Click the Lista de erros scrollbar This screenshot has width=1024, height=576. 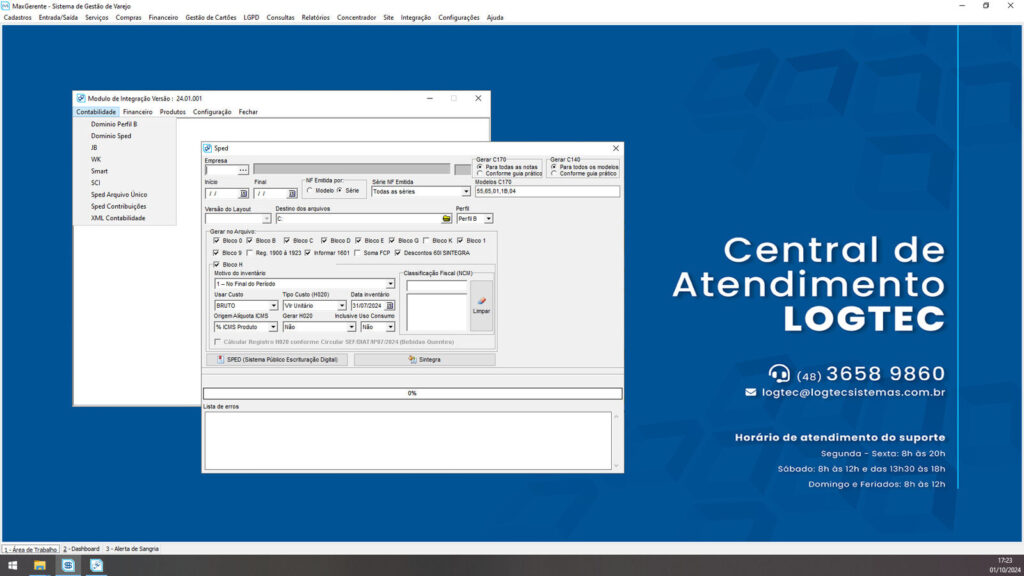pos(616,441)
